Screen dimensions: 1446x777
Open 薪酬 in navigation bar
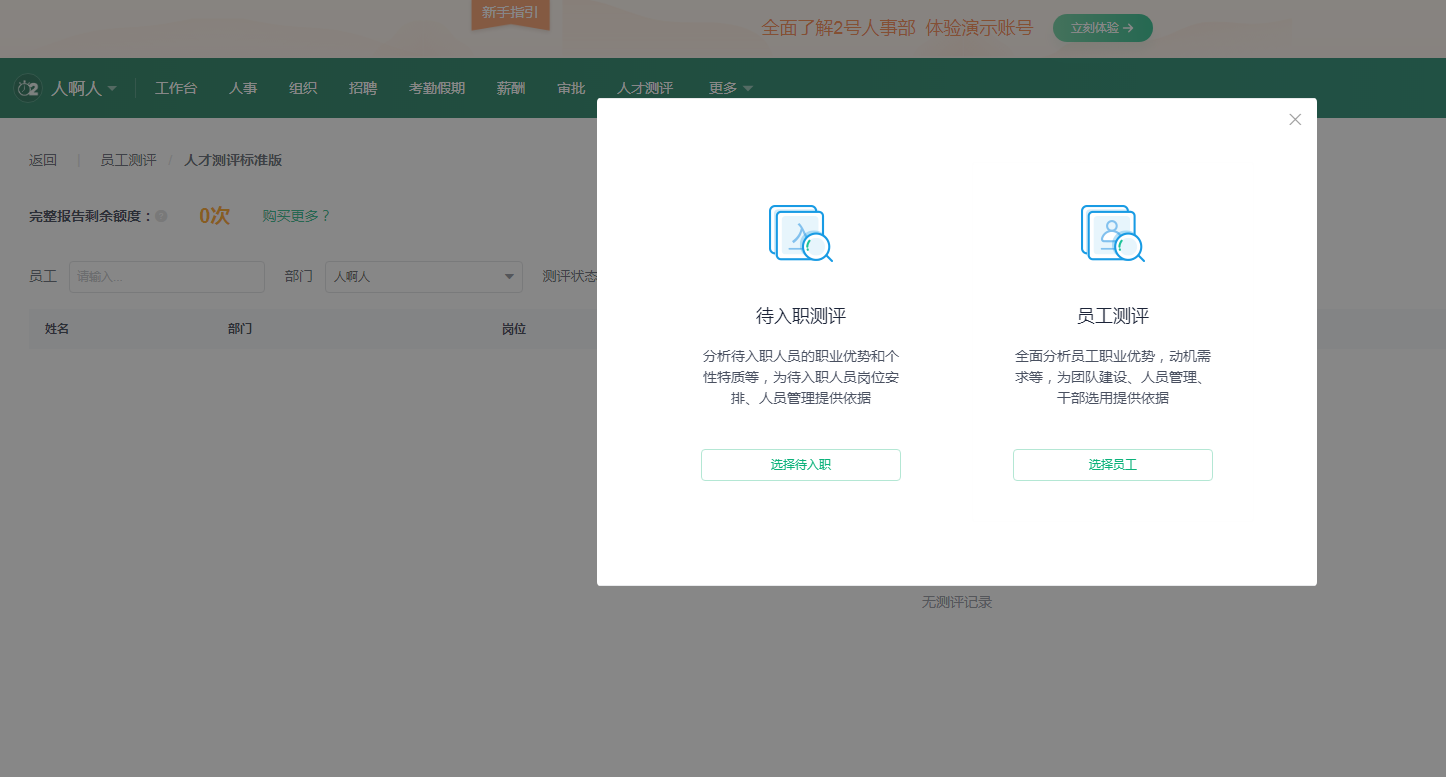(511, 88)
